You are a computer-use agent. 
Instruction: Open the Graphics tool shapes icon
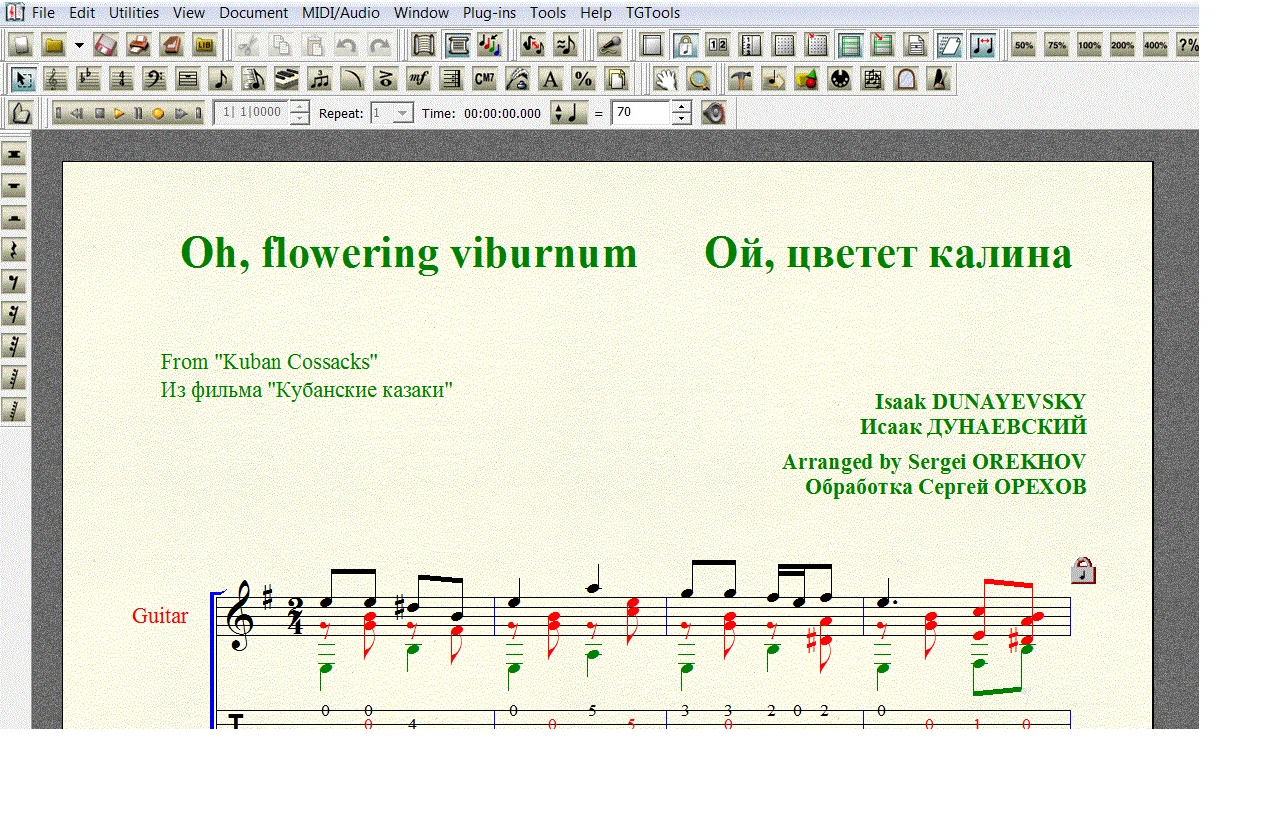(x=806, y=79)
